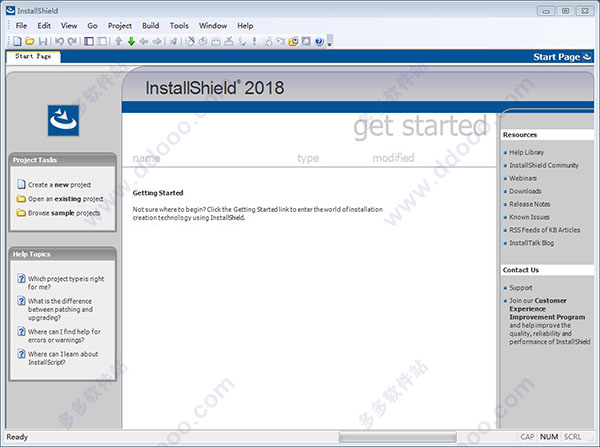Screen dimensions: 600x447
Task: Sort recent projects by type column
Action: 308,158
